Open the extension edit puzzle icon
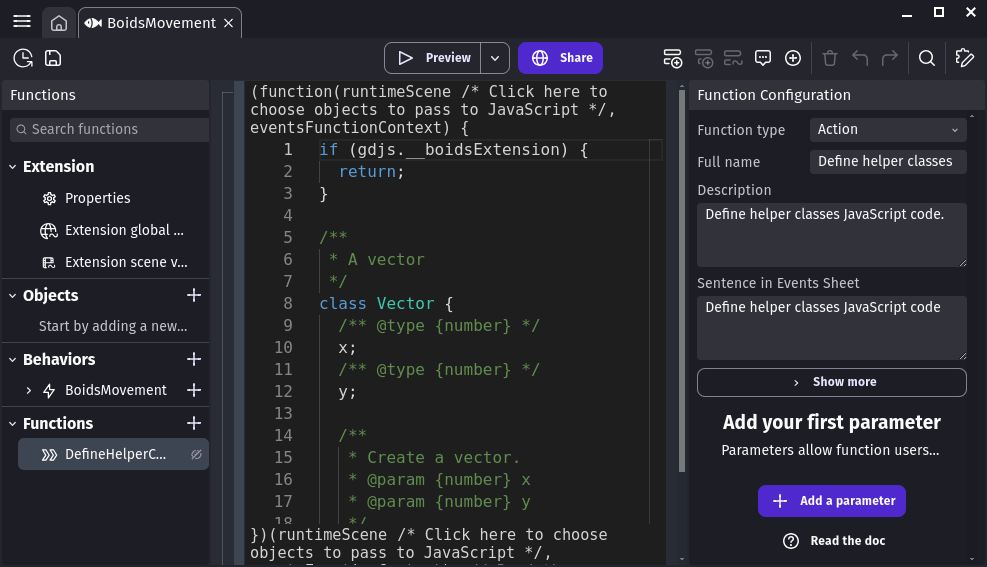 (964, 58)
